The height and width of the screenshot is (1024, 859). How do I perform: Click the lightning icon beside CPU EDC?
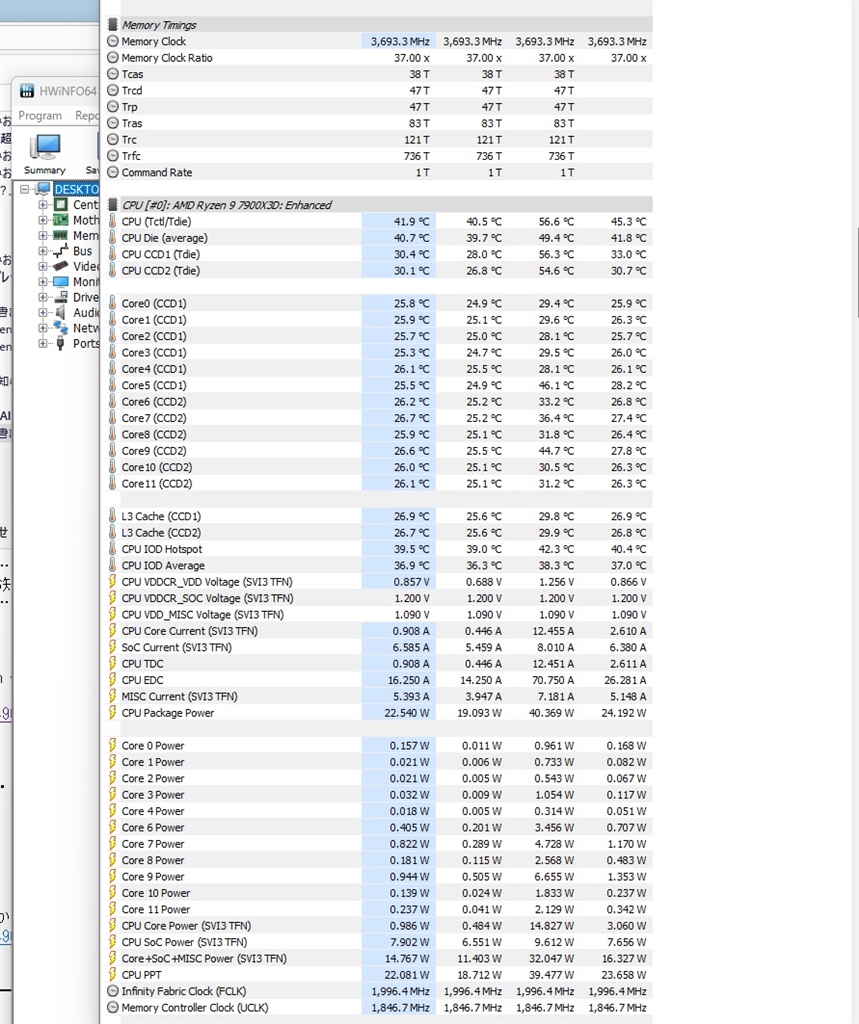click(112, 680)
